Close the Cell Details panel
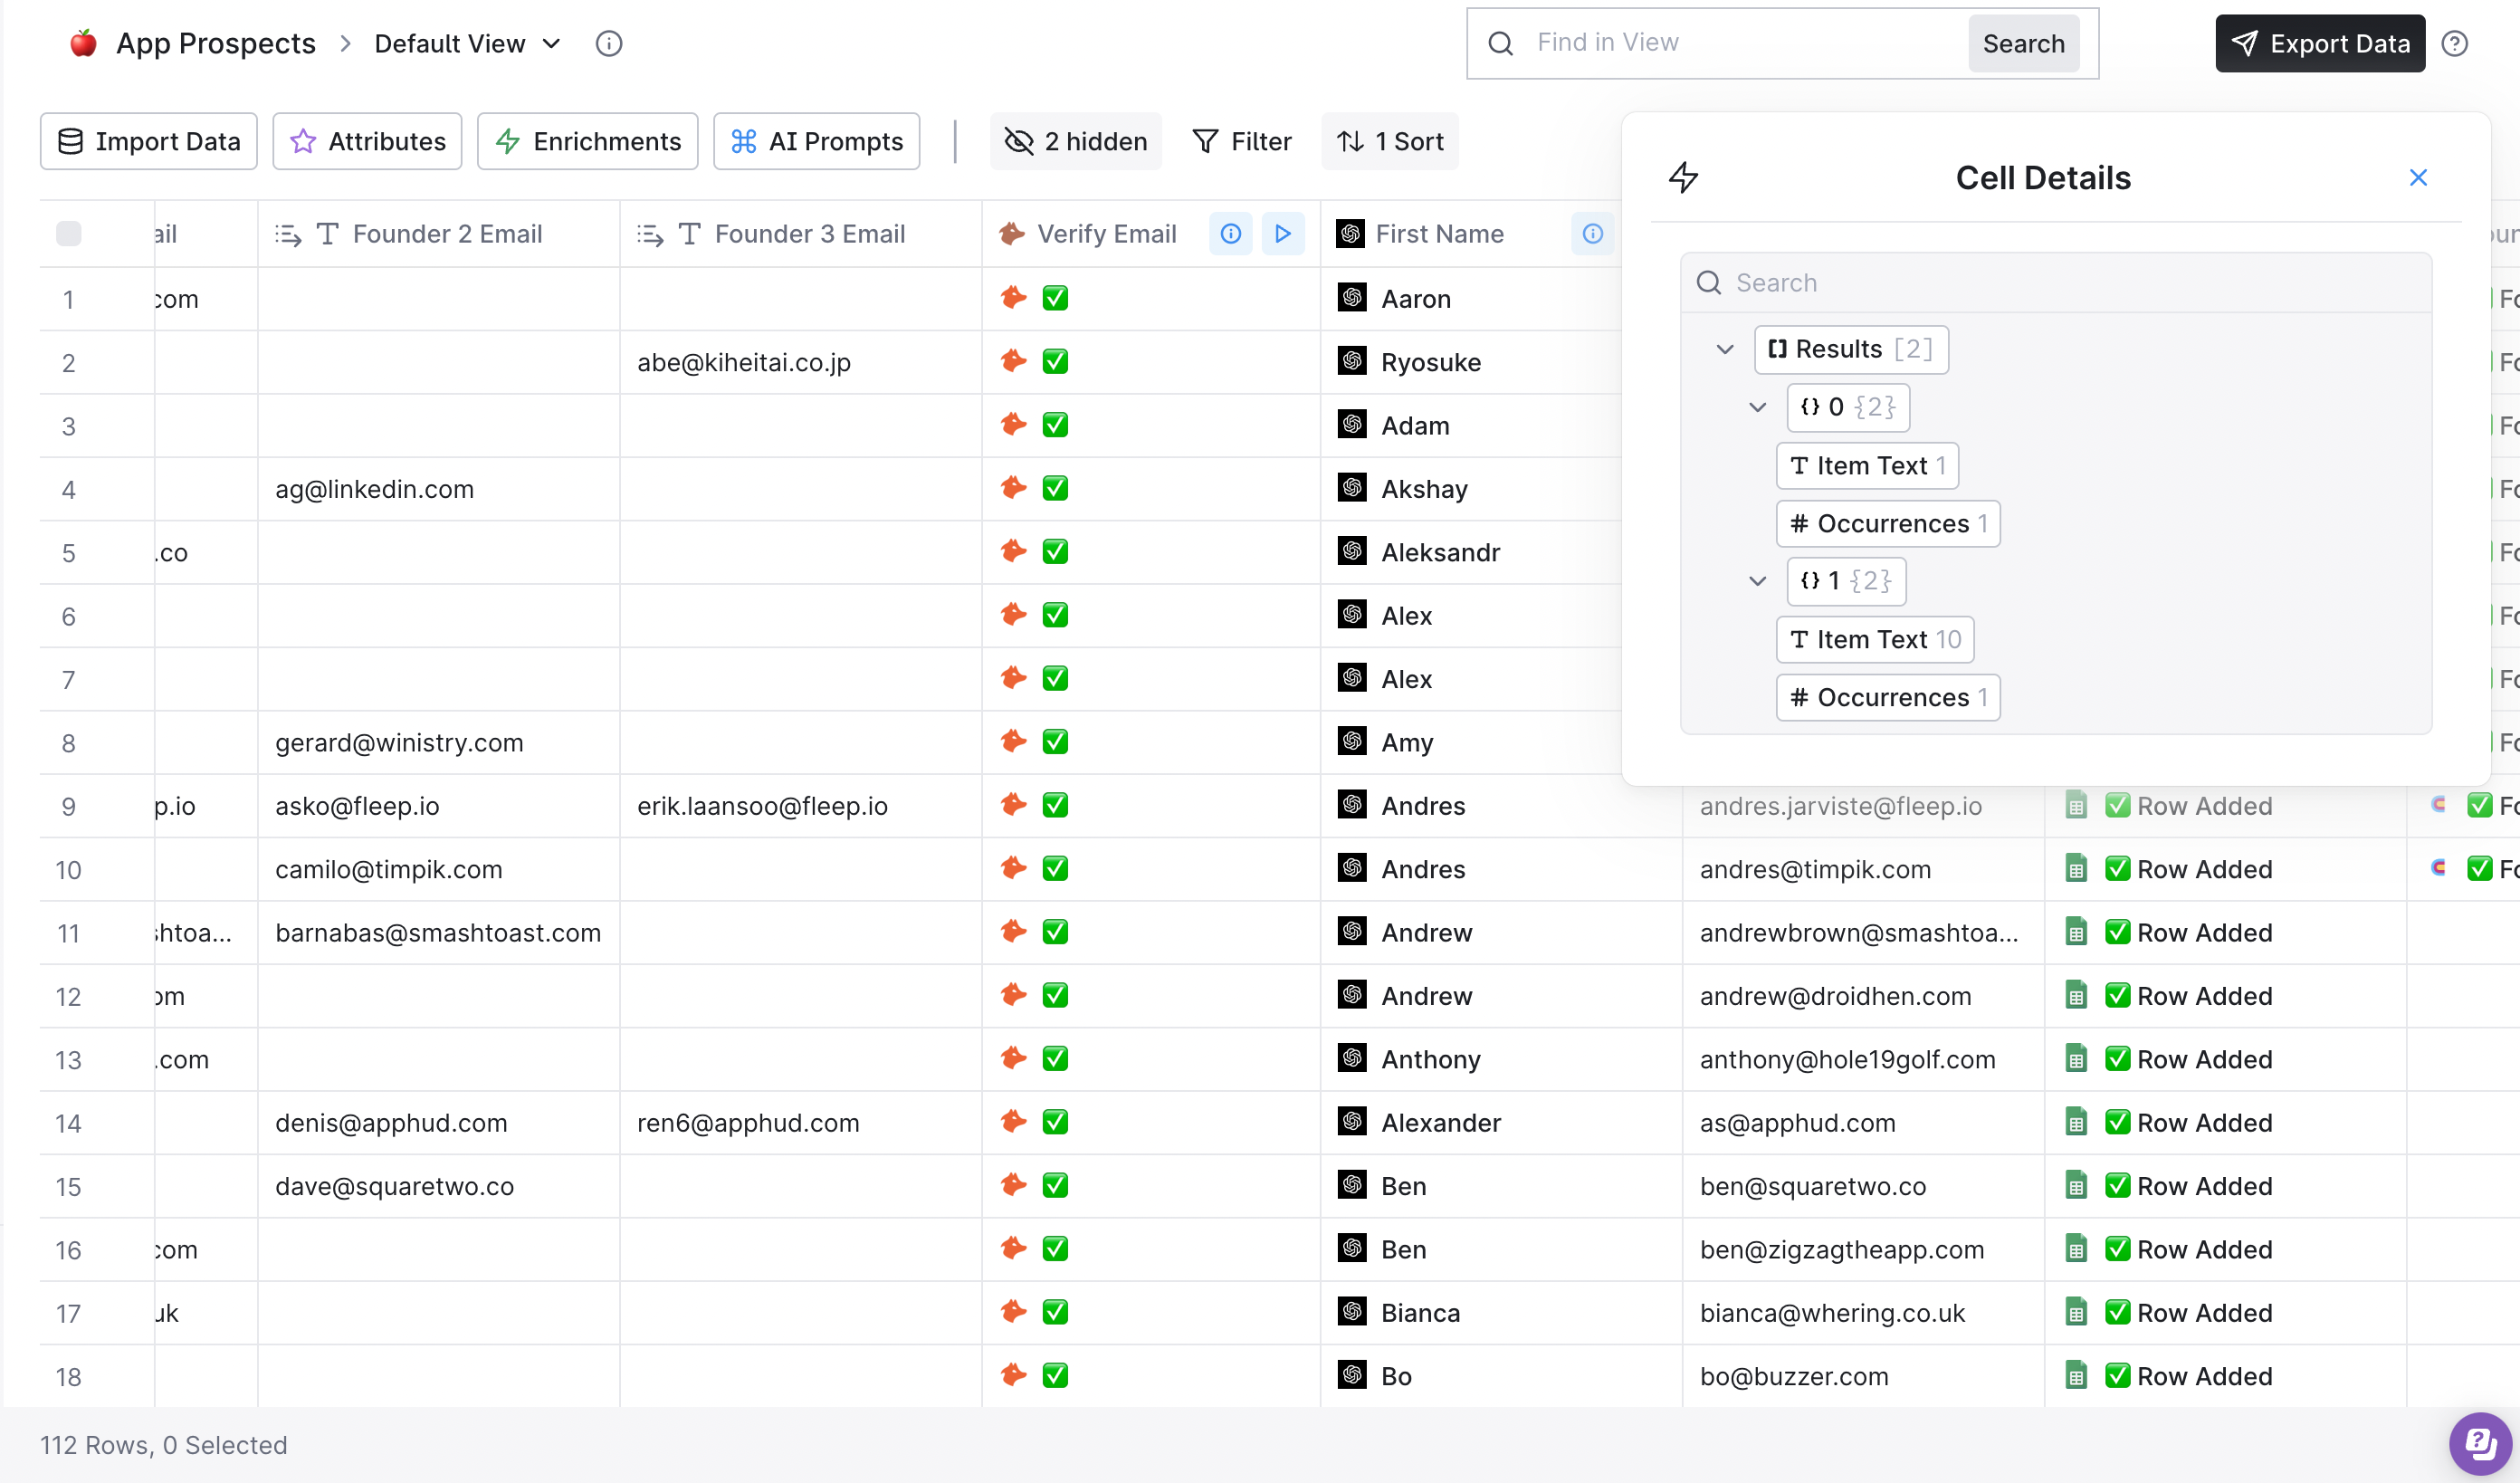2520x1483 pixels. point(2419,178)
